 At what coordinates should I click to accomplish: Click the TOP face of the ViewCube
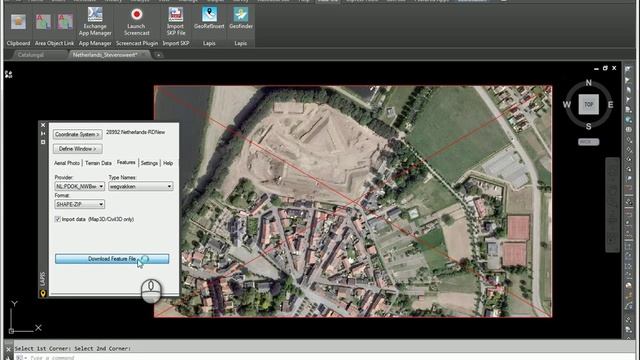pos(589,104)
